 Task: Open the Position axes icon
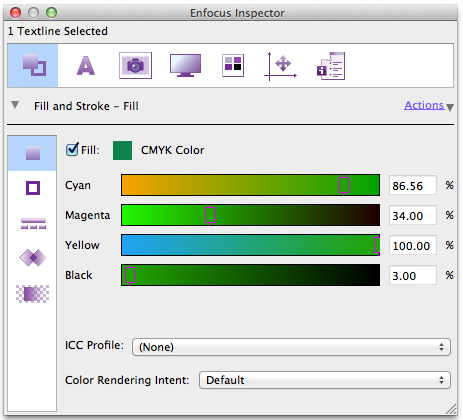pyautogui.click(x=280, y=66)
